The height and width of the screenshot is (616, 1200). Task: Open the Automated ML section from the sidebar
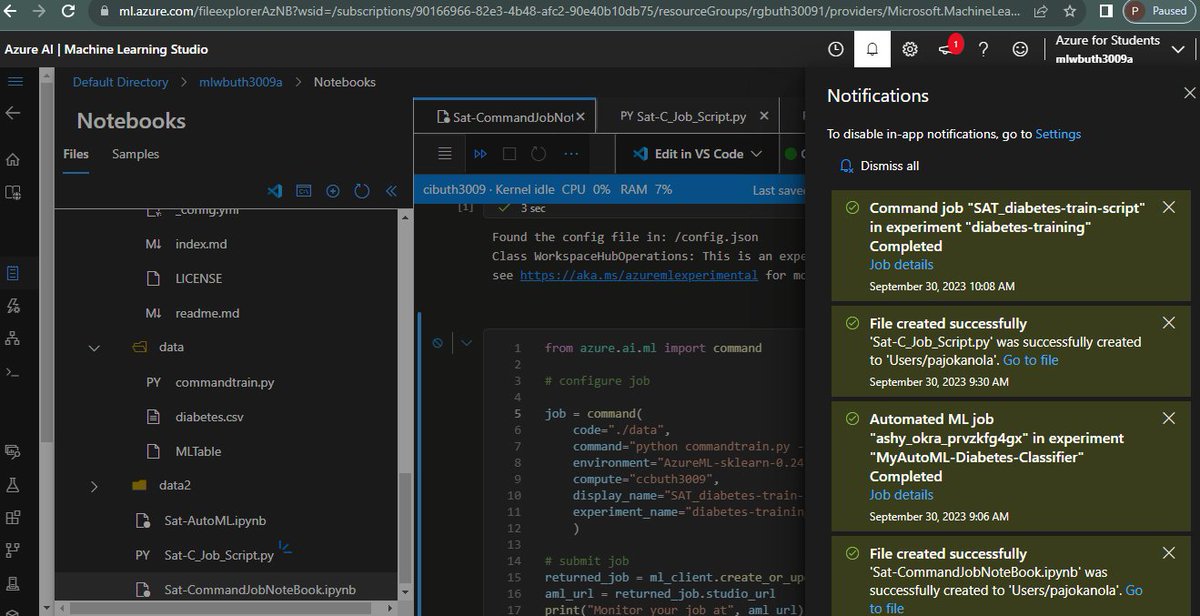coord(13,305)
